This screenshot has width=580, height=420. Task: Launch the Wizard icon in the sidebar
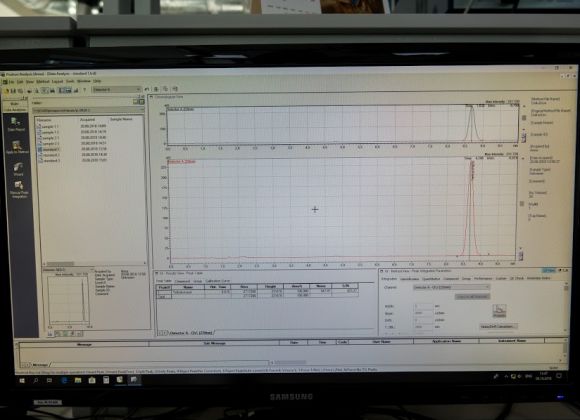pyautogui.click(x=18, y=169)
